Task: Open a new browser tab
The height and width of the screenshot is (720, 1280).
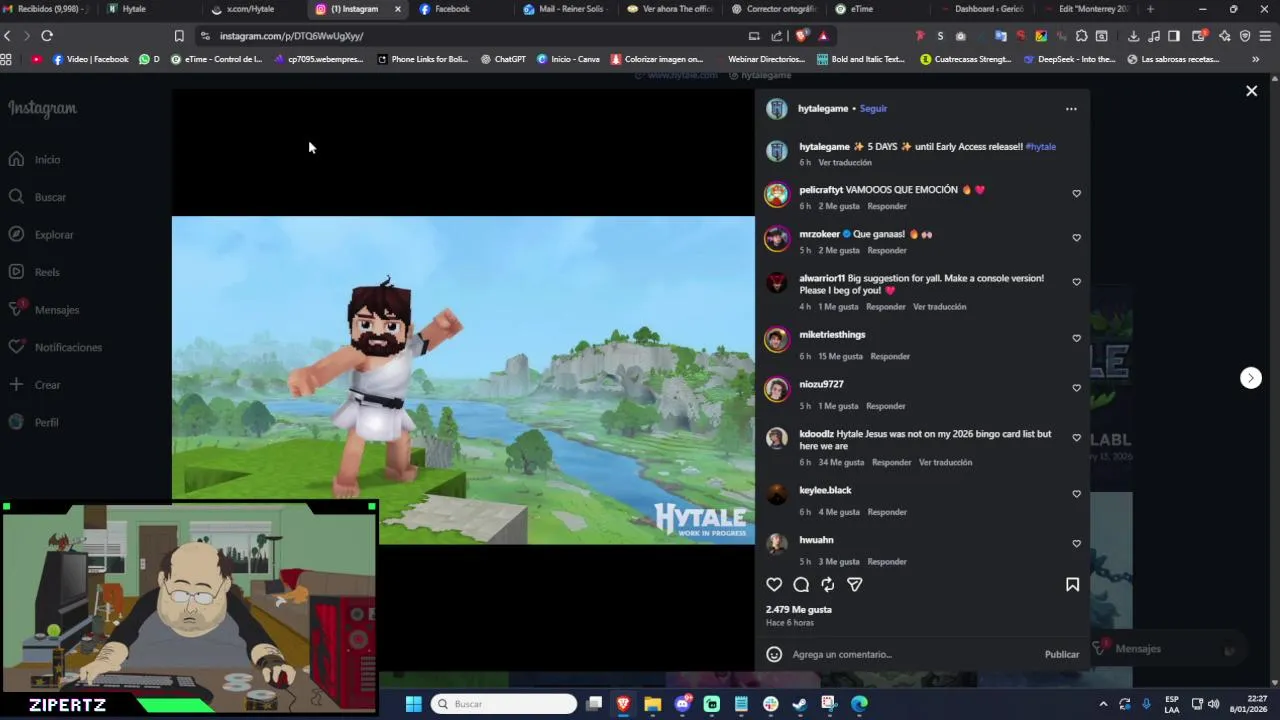Action: (x=1150, y=9)
